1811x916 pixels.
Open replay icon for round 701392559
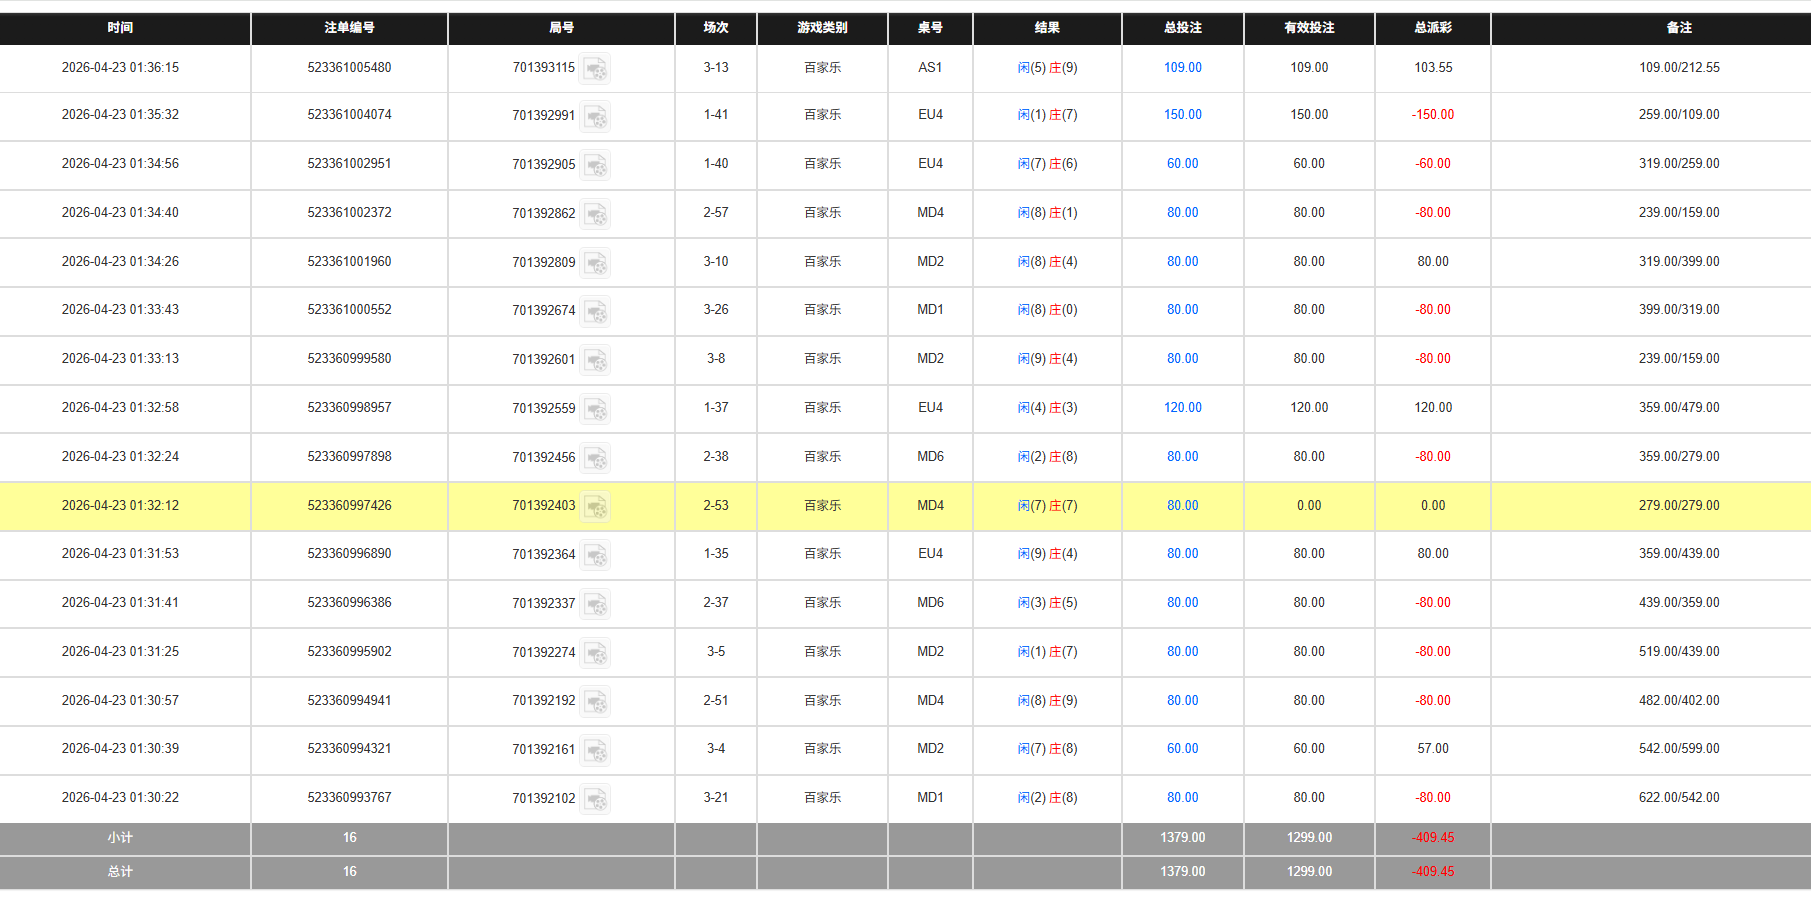(595, 409)
